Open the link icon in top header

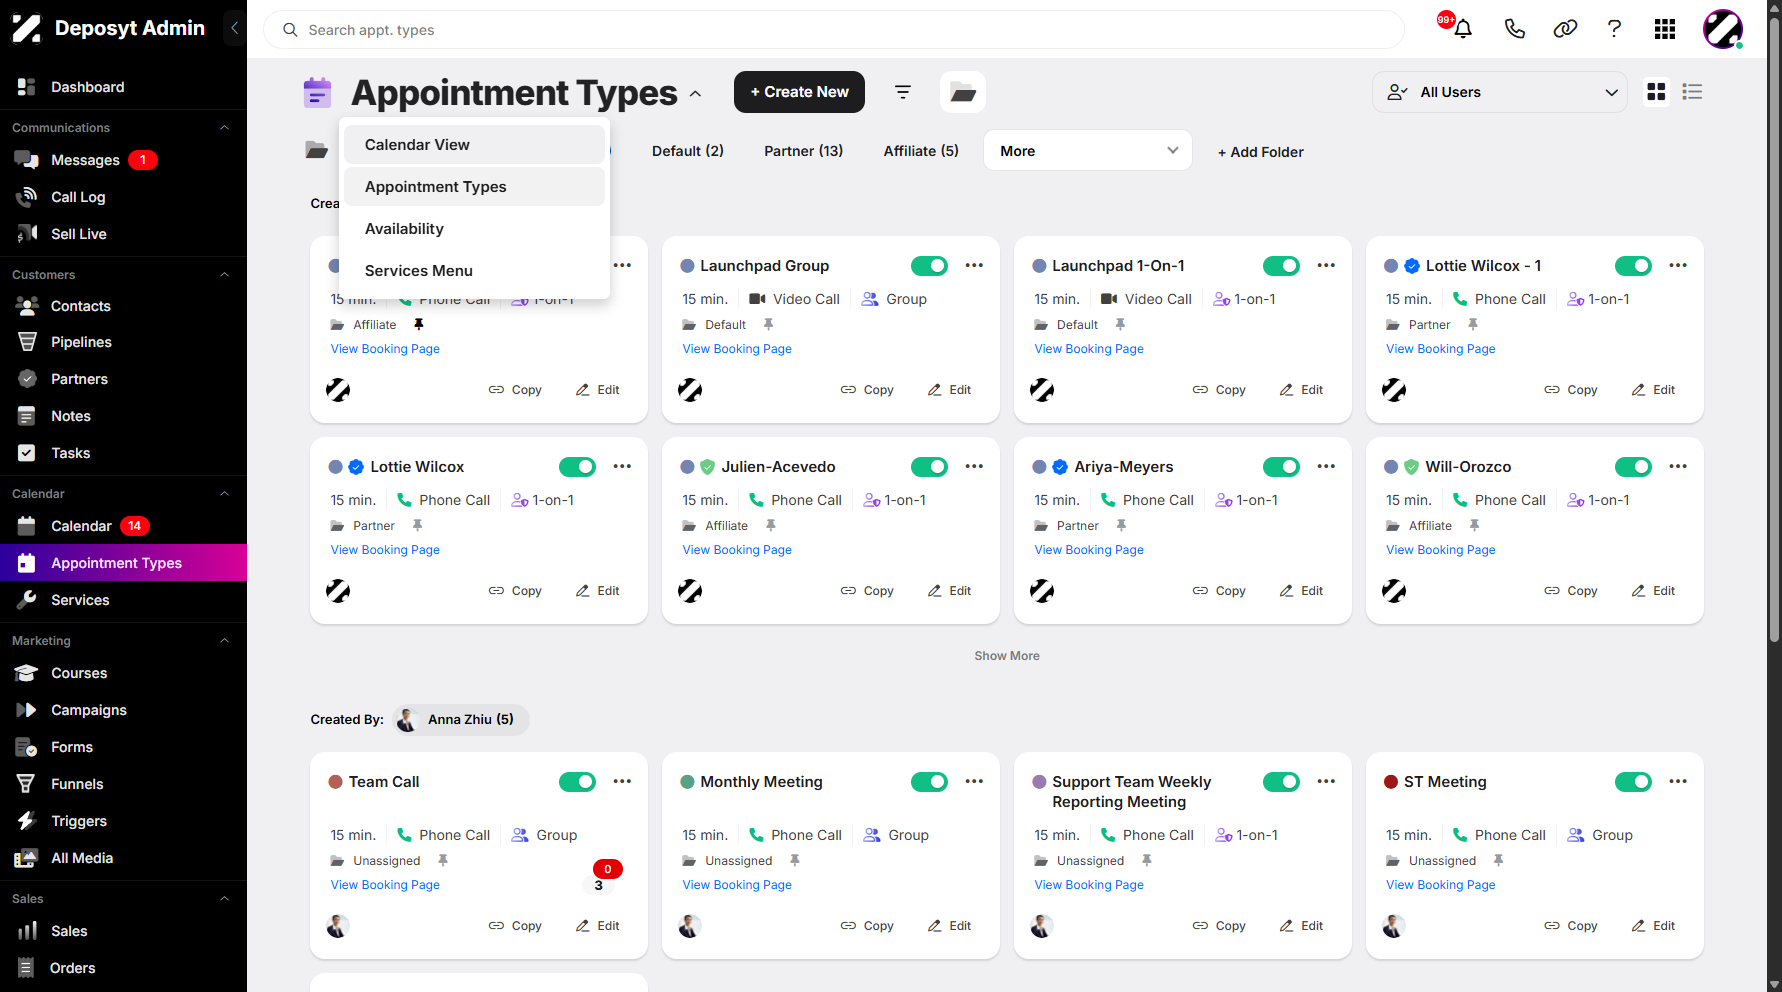coord(1565,29)
